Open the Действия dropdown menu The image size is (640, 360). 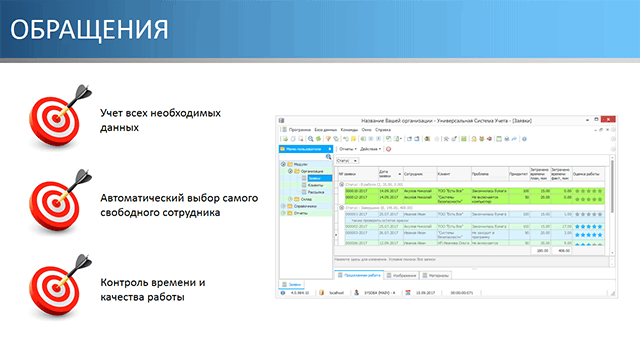(x=370, y=149)
